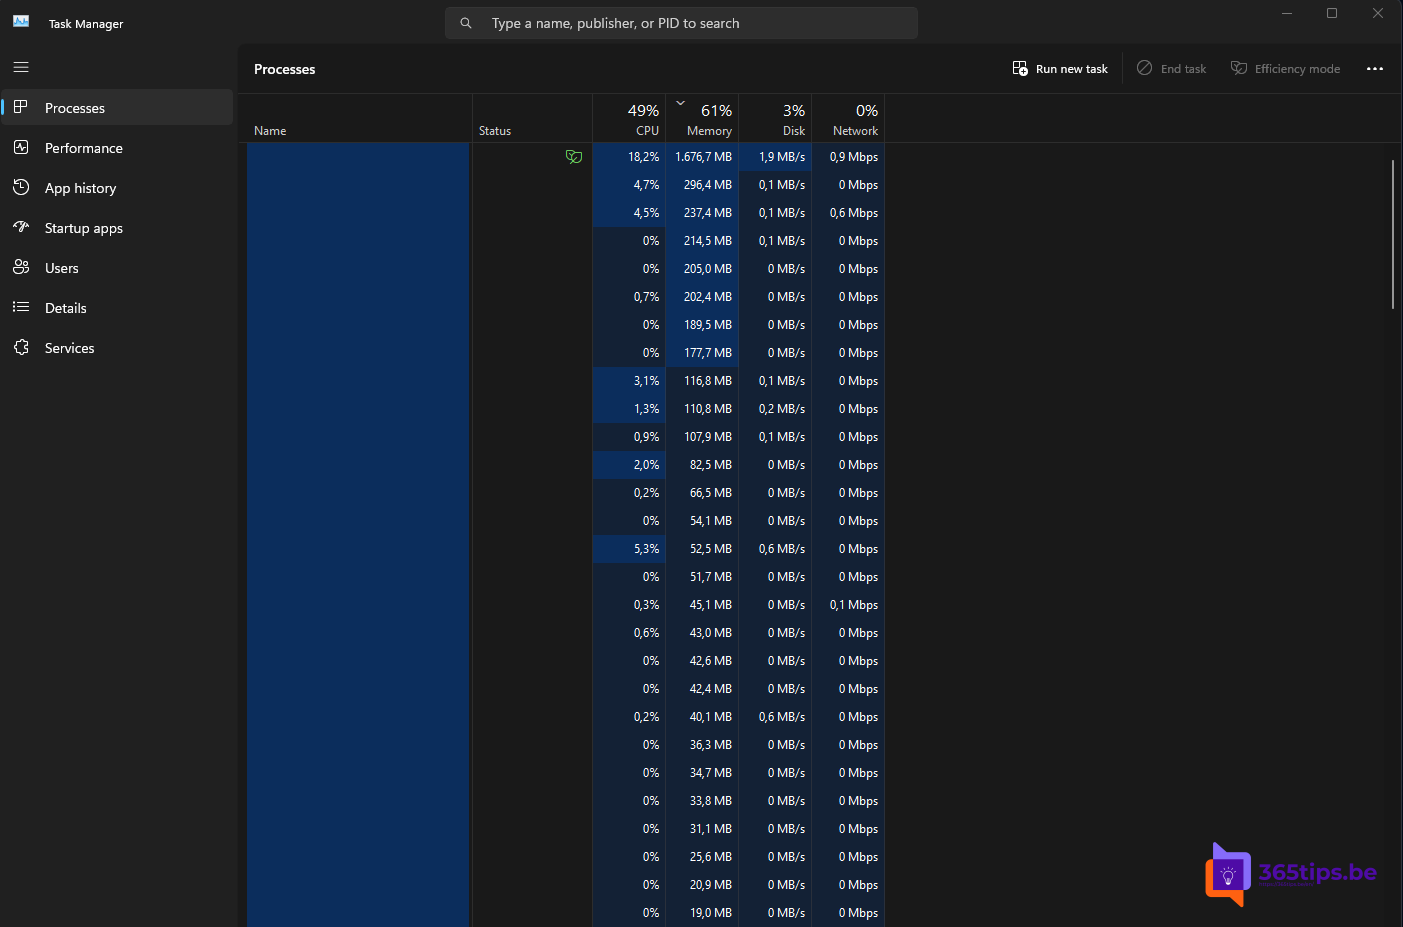Open the three-dots more options menu
Viewport: 1403px width, 927px height.
coord(1375,69)
